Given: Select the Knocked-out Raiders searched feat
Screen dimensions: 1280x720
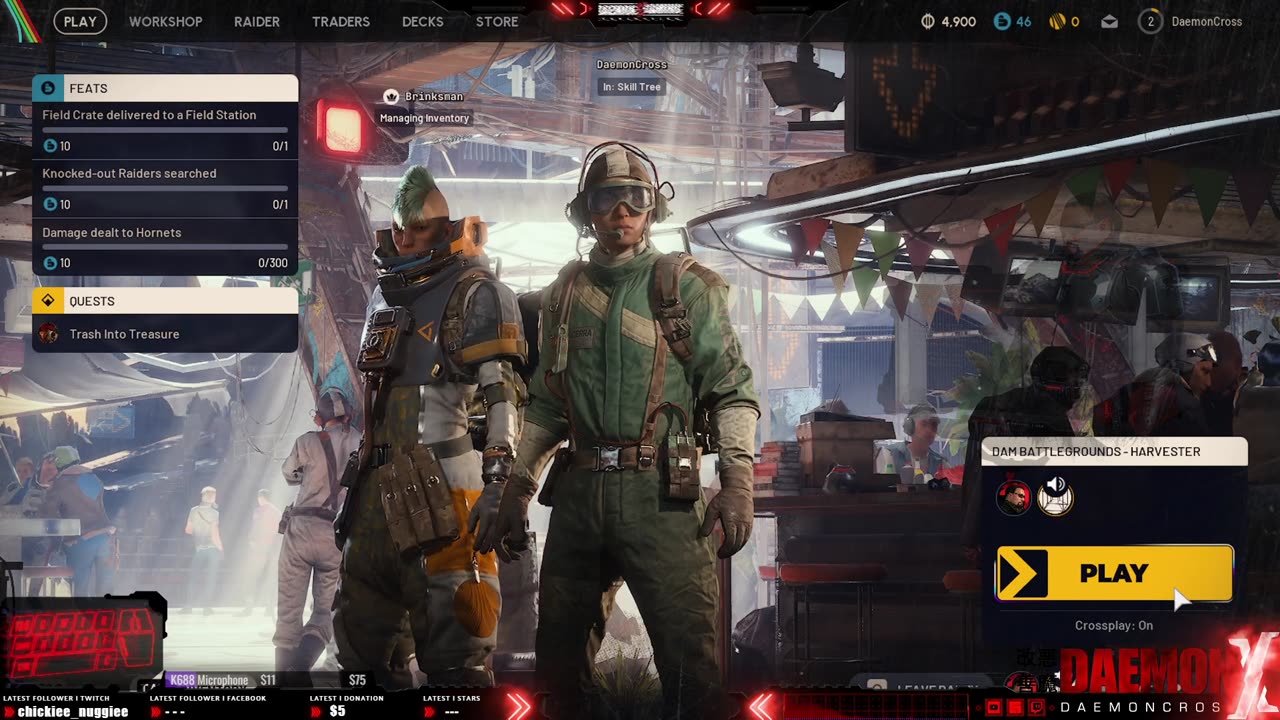Looking at the screenshot, I should 165,188.
